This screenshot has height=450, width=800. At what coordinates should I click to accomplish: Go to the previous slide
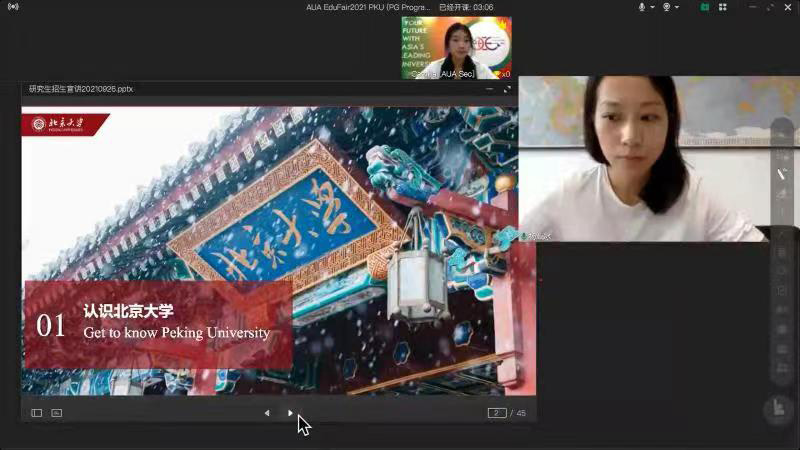point(267,413)
